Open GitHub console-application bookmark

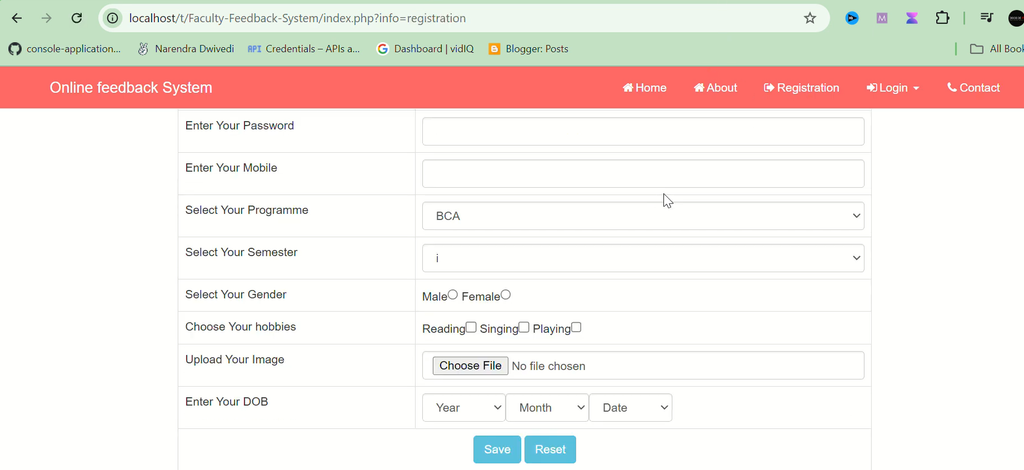[65, 48]
